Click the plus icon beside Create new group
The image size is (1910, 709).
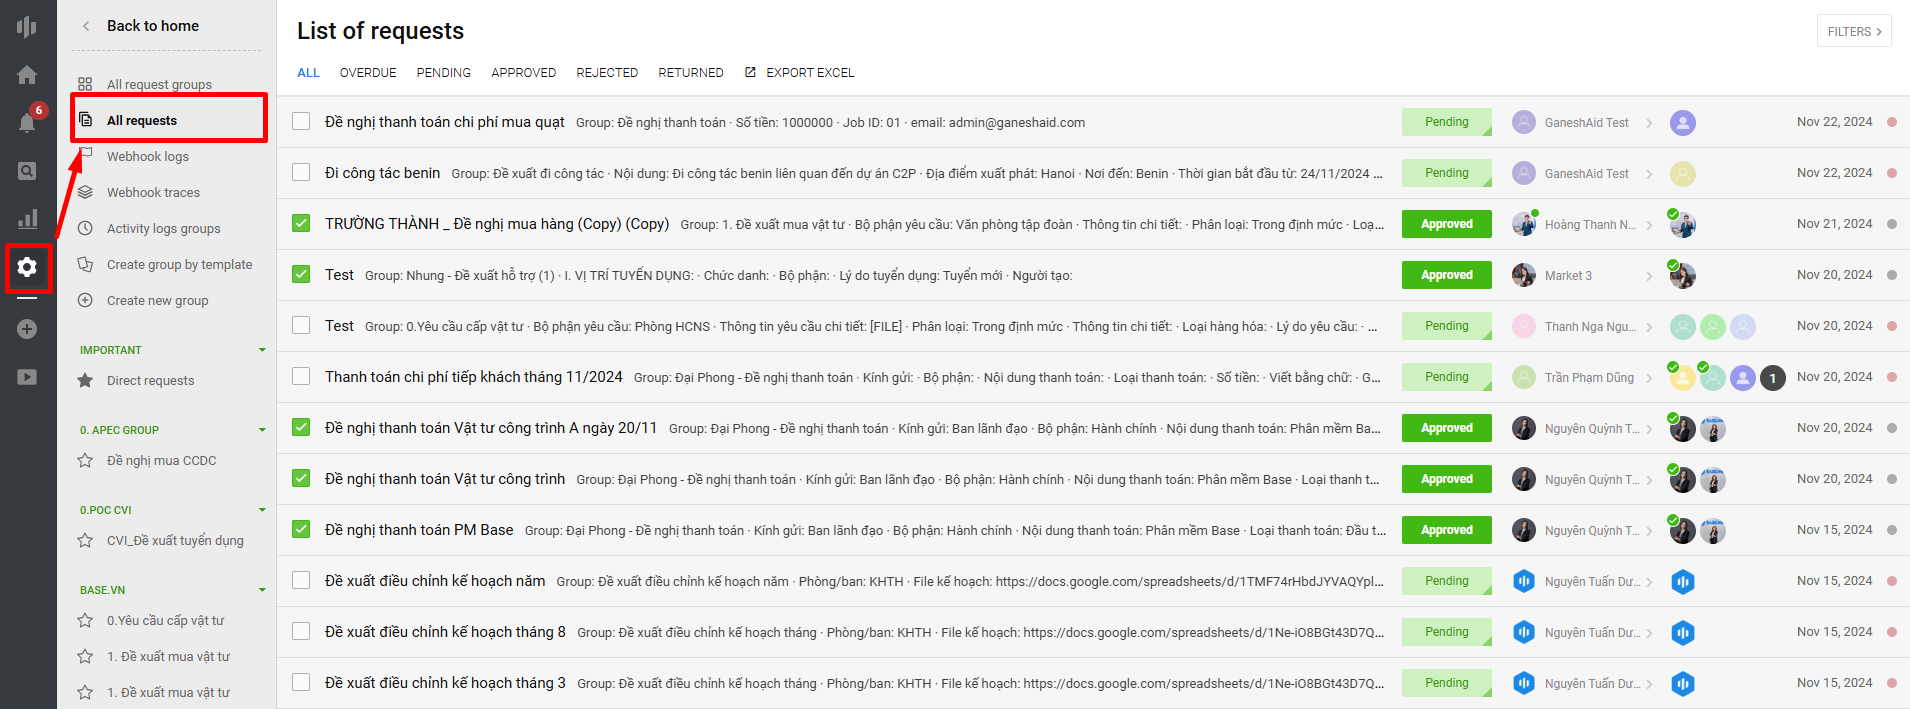click(x=85, y=300)
